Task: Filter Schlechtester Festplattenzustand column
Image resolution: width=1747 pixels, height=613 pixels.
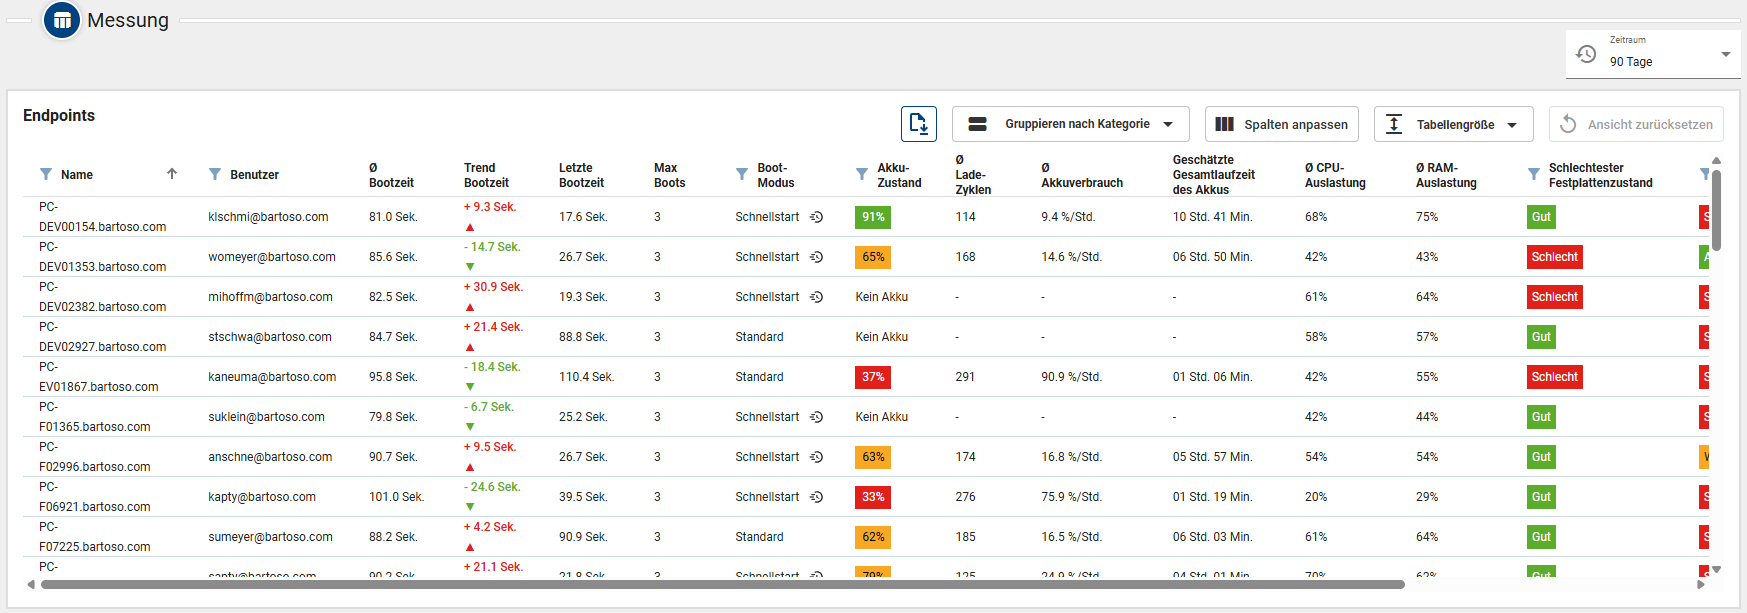Action: [1534, 174]
